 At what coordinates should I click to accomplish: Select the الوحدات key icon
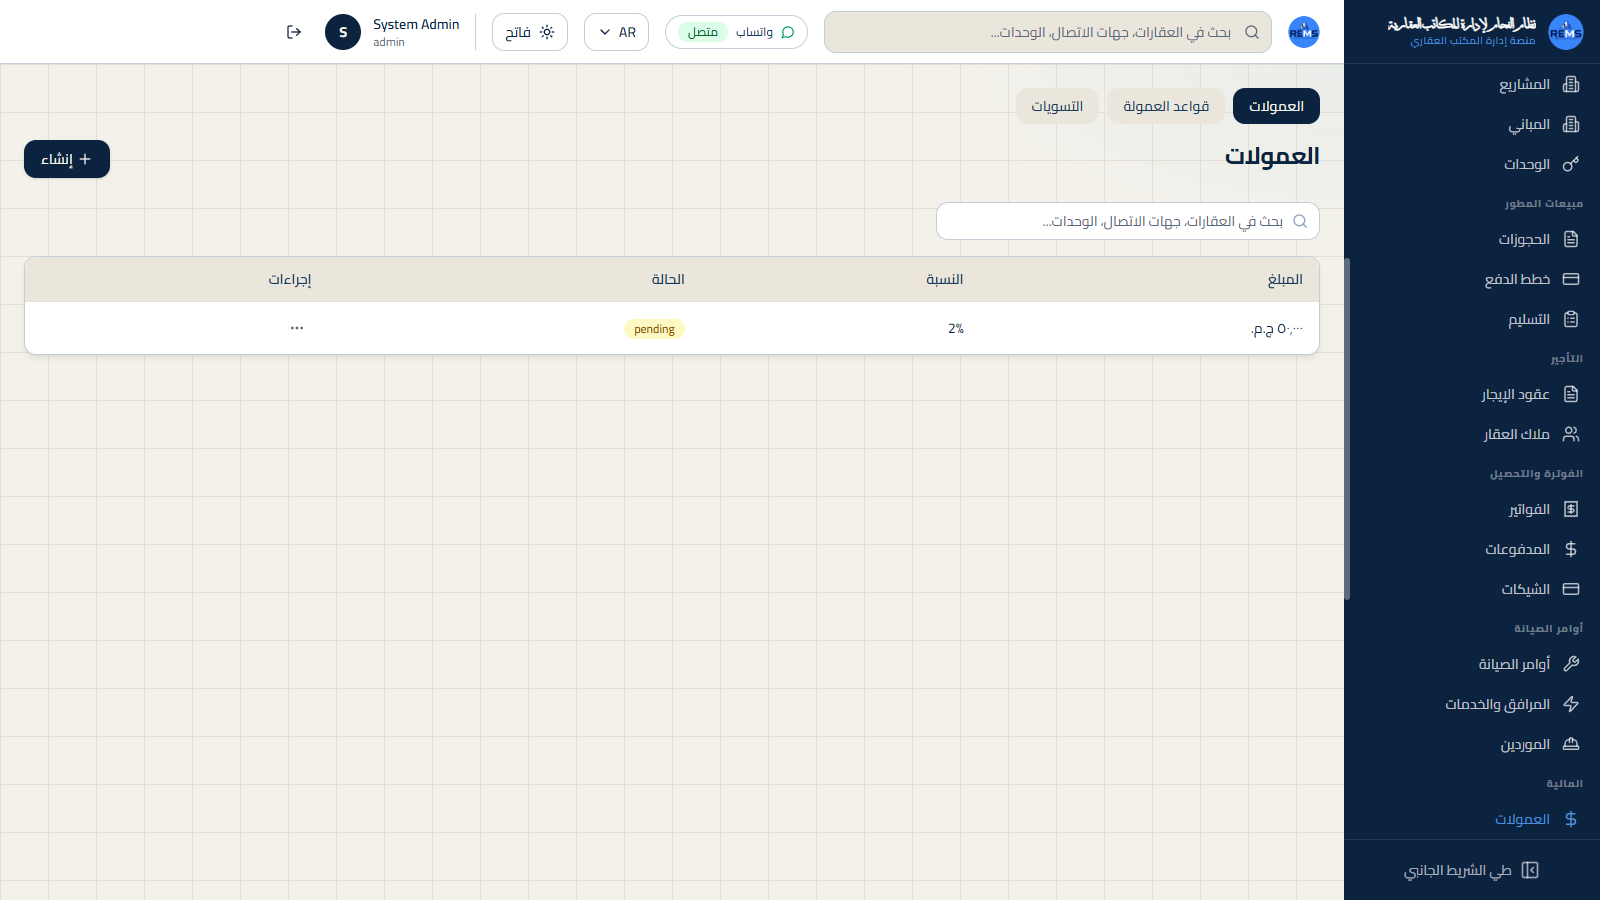point(1571,164)
